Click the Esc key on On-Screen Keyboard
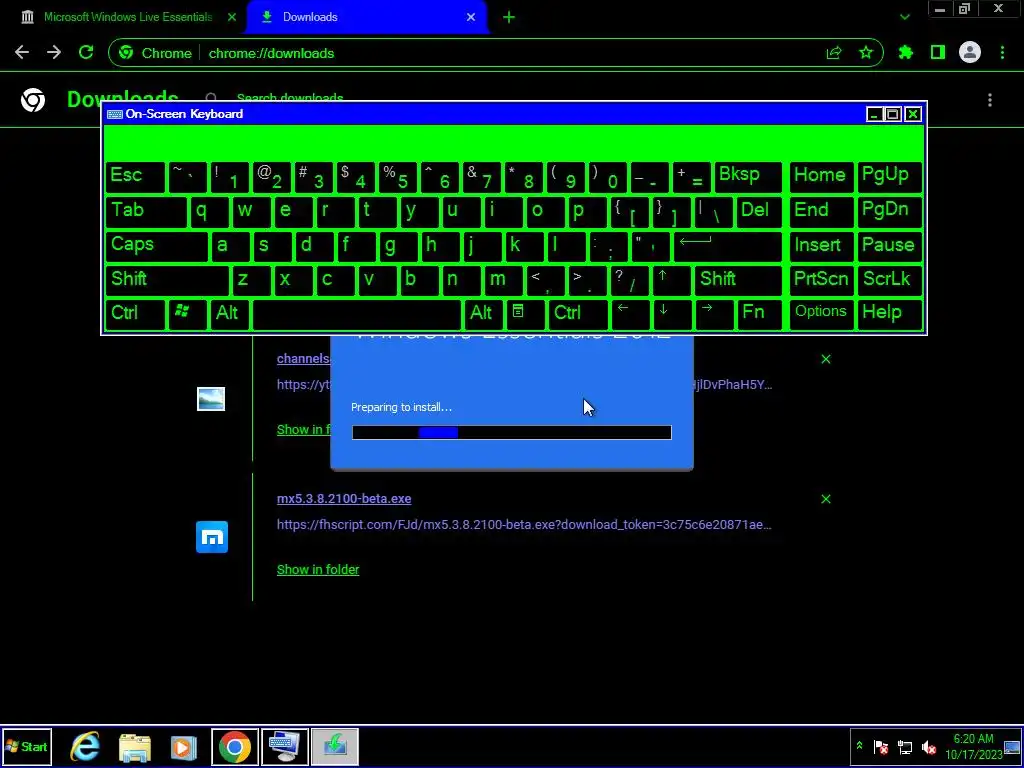The height and width of the screenshot is (768, 1024). [x=135, y=176]
